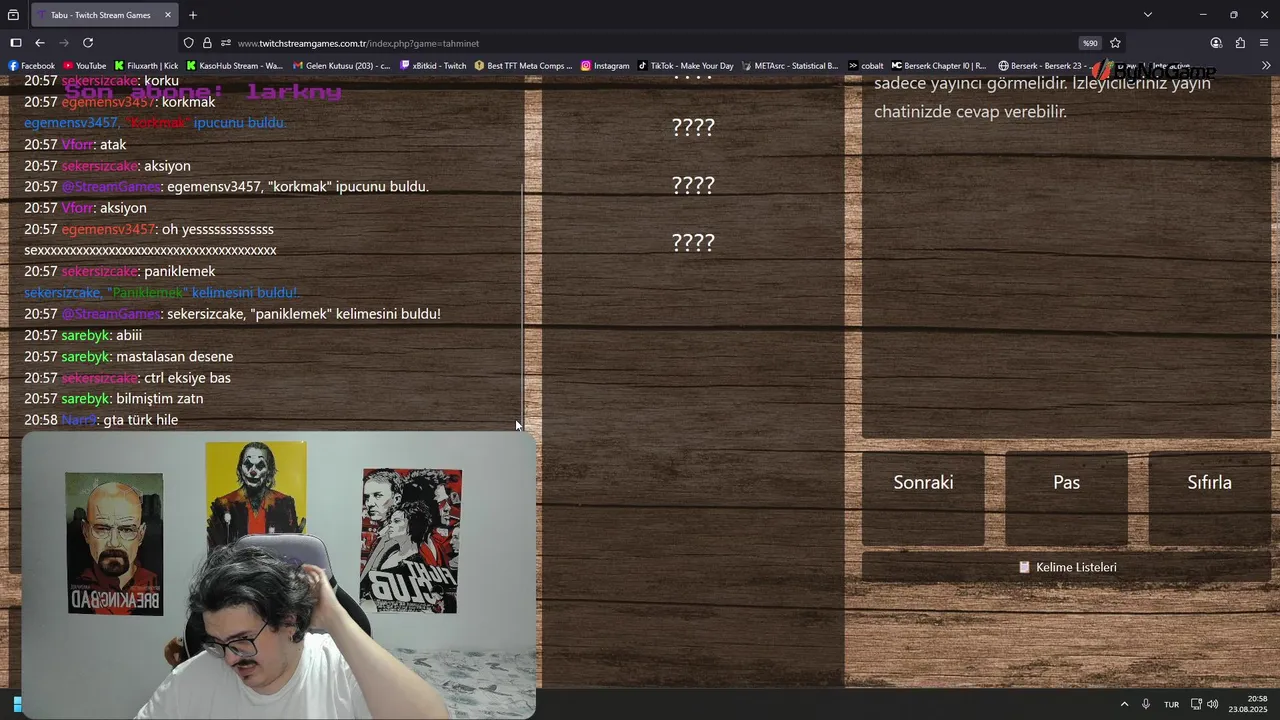Image resolution: width=1280 pixels, height=720 pixels.
Task: Show hidden system tray icons chevron
Action: 1124,704
